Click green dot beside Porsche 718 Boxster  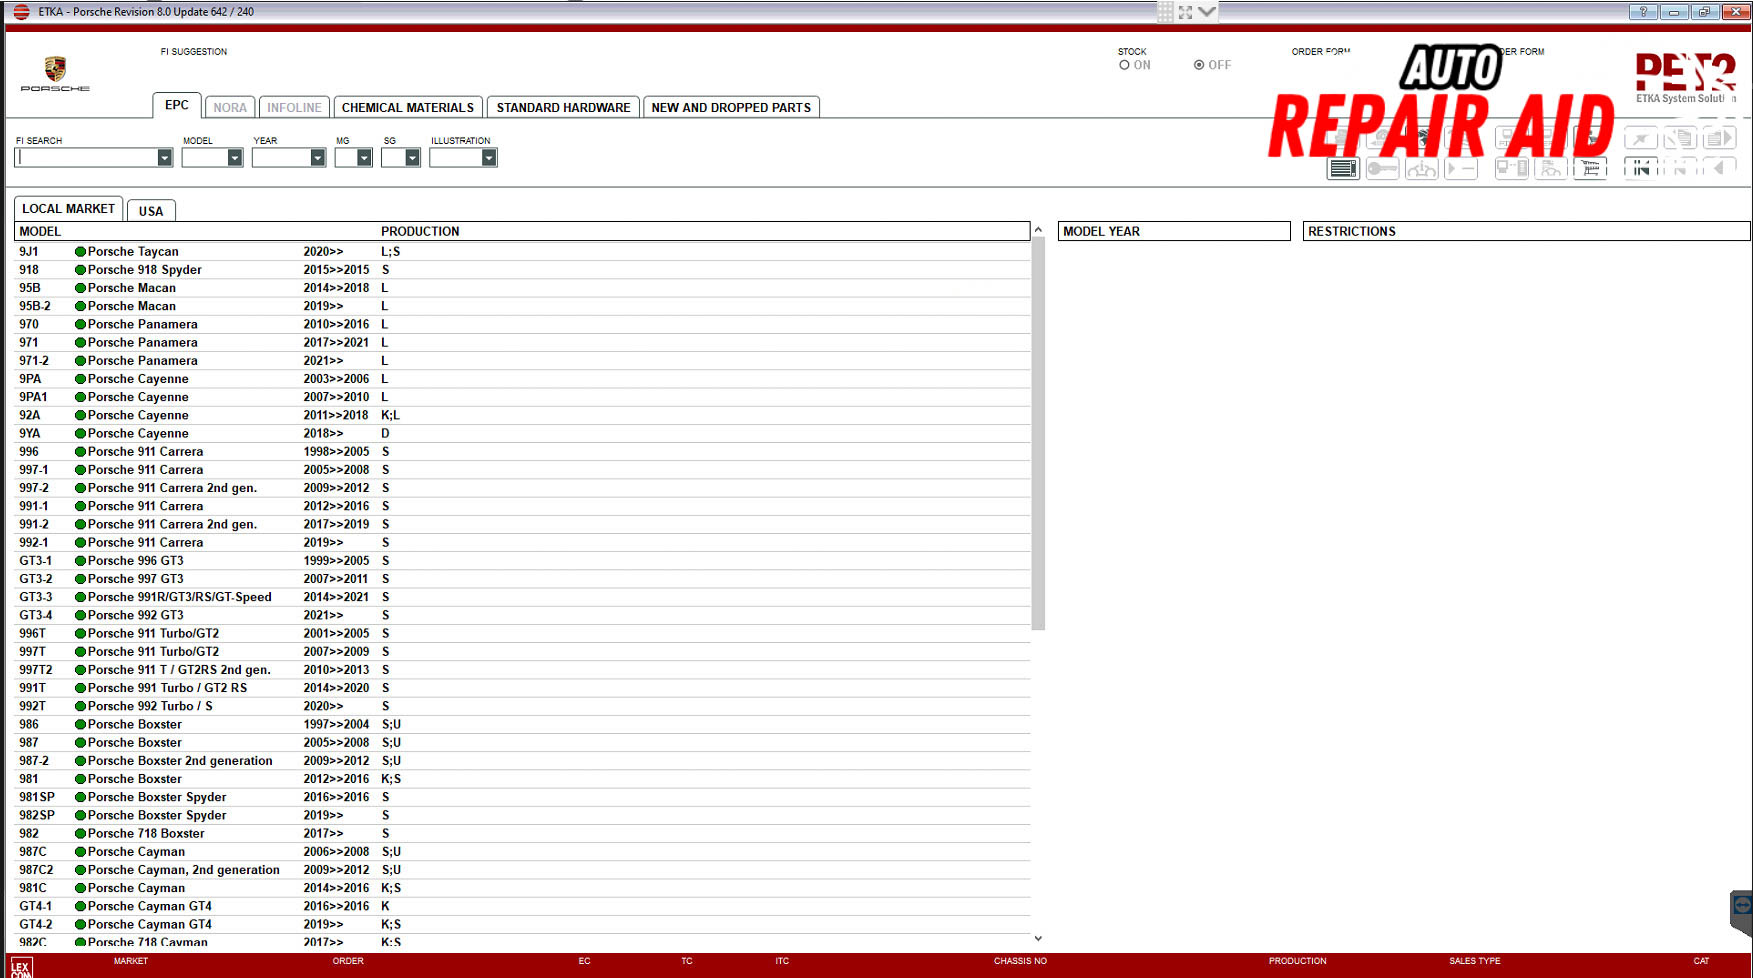point(80,833)
